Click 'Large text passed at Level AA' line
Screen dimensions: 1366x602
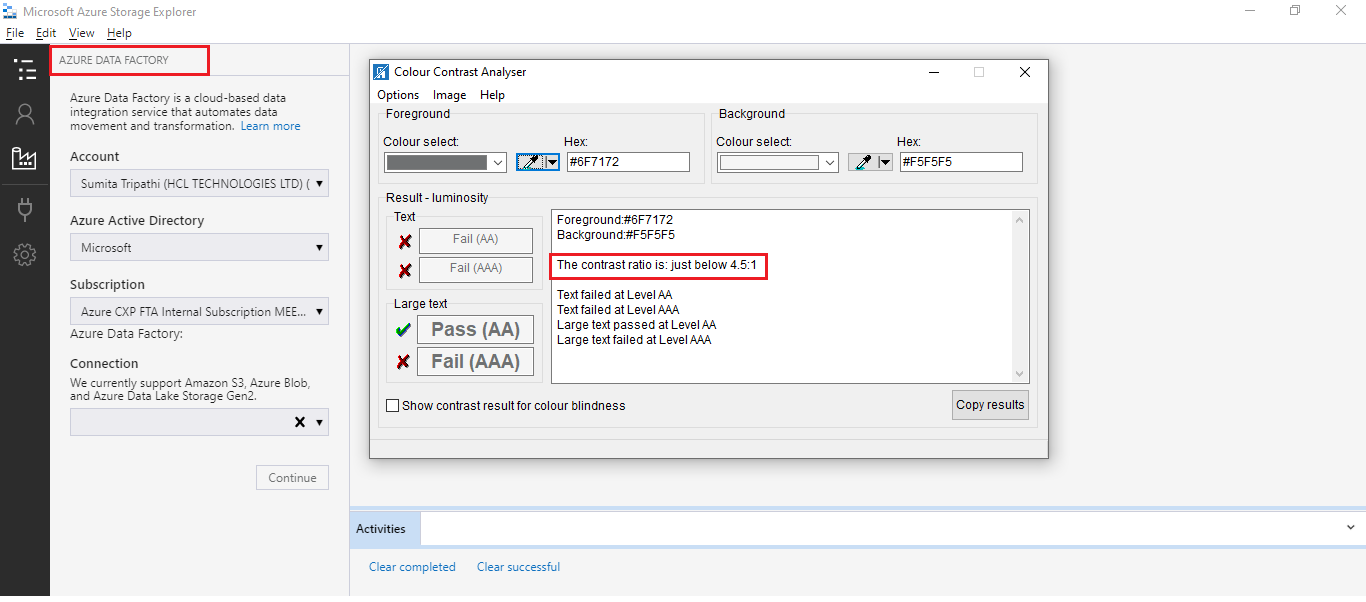pyautogui.click(x=636, y=325)
